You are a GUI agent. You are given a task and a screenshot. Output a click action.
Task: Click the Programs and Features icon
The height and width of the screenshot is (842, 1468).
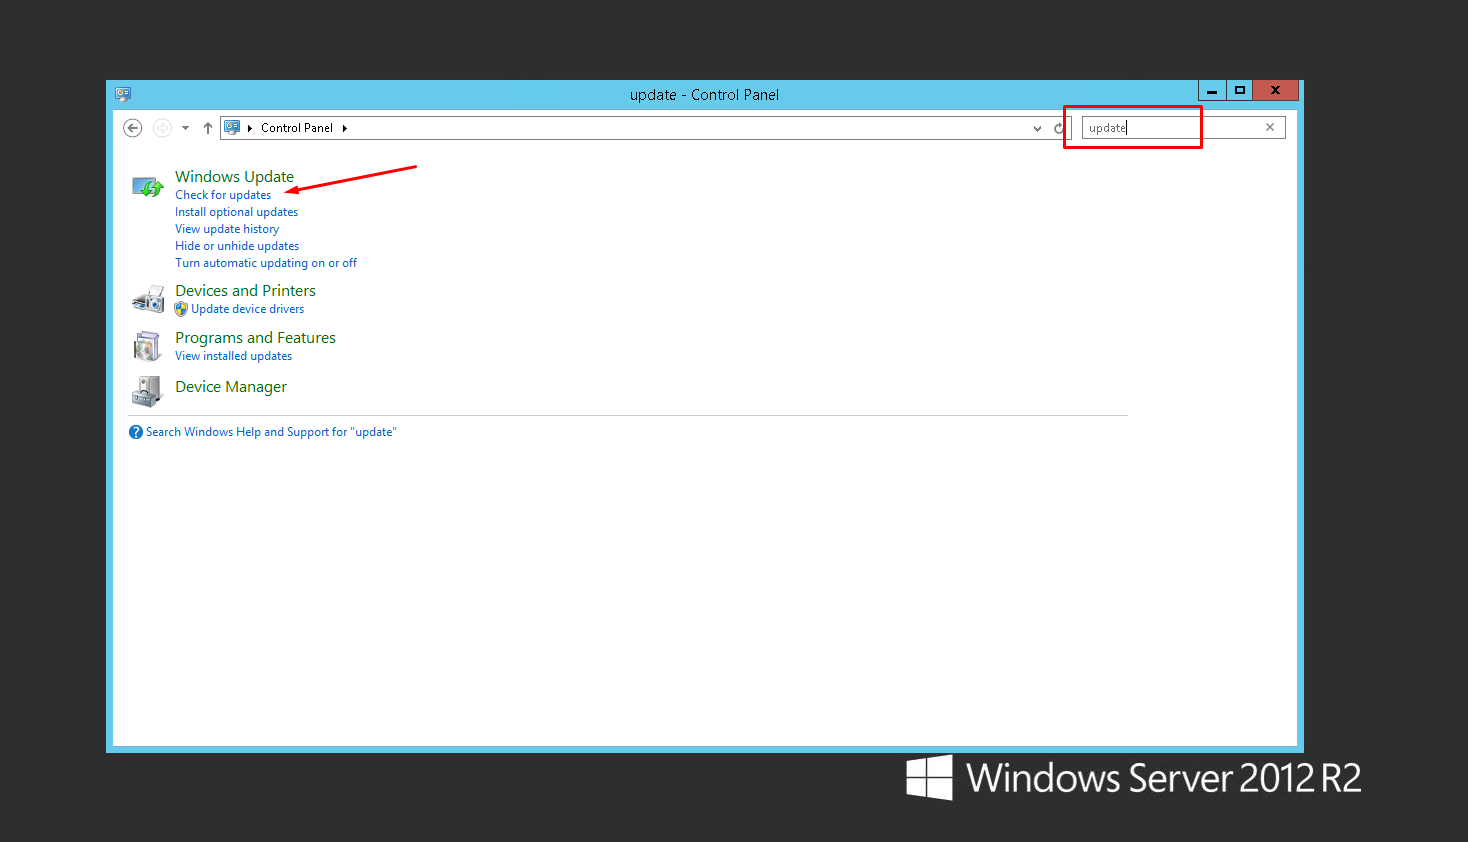[148, 346]
